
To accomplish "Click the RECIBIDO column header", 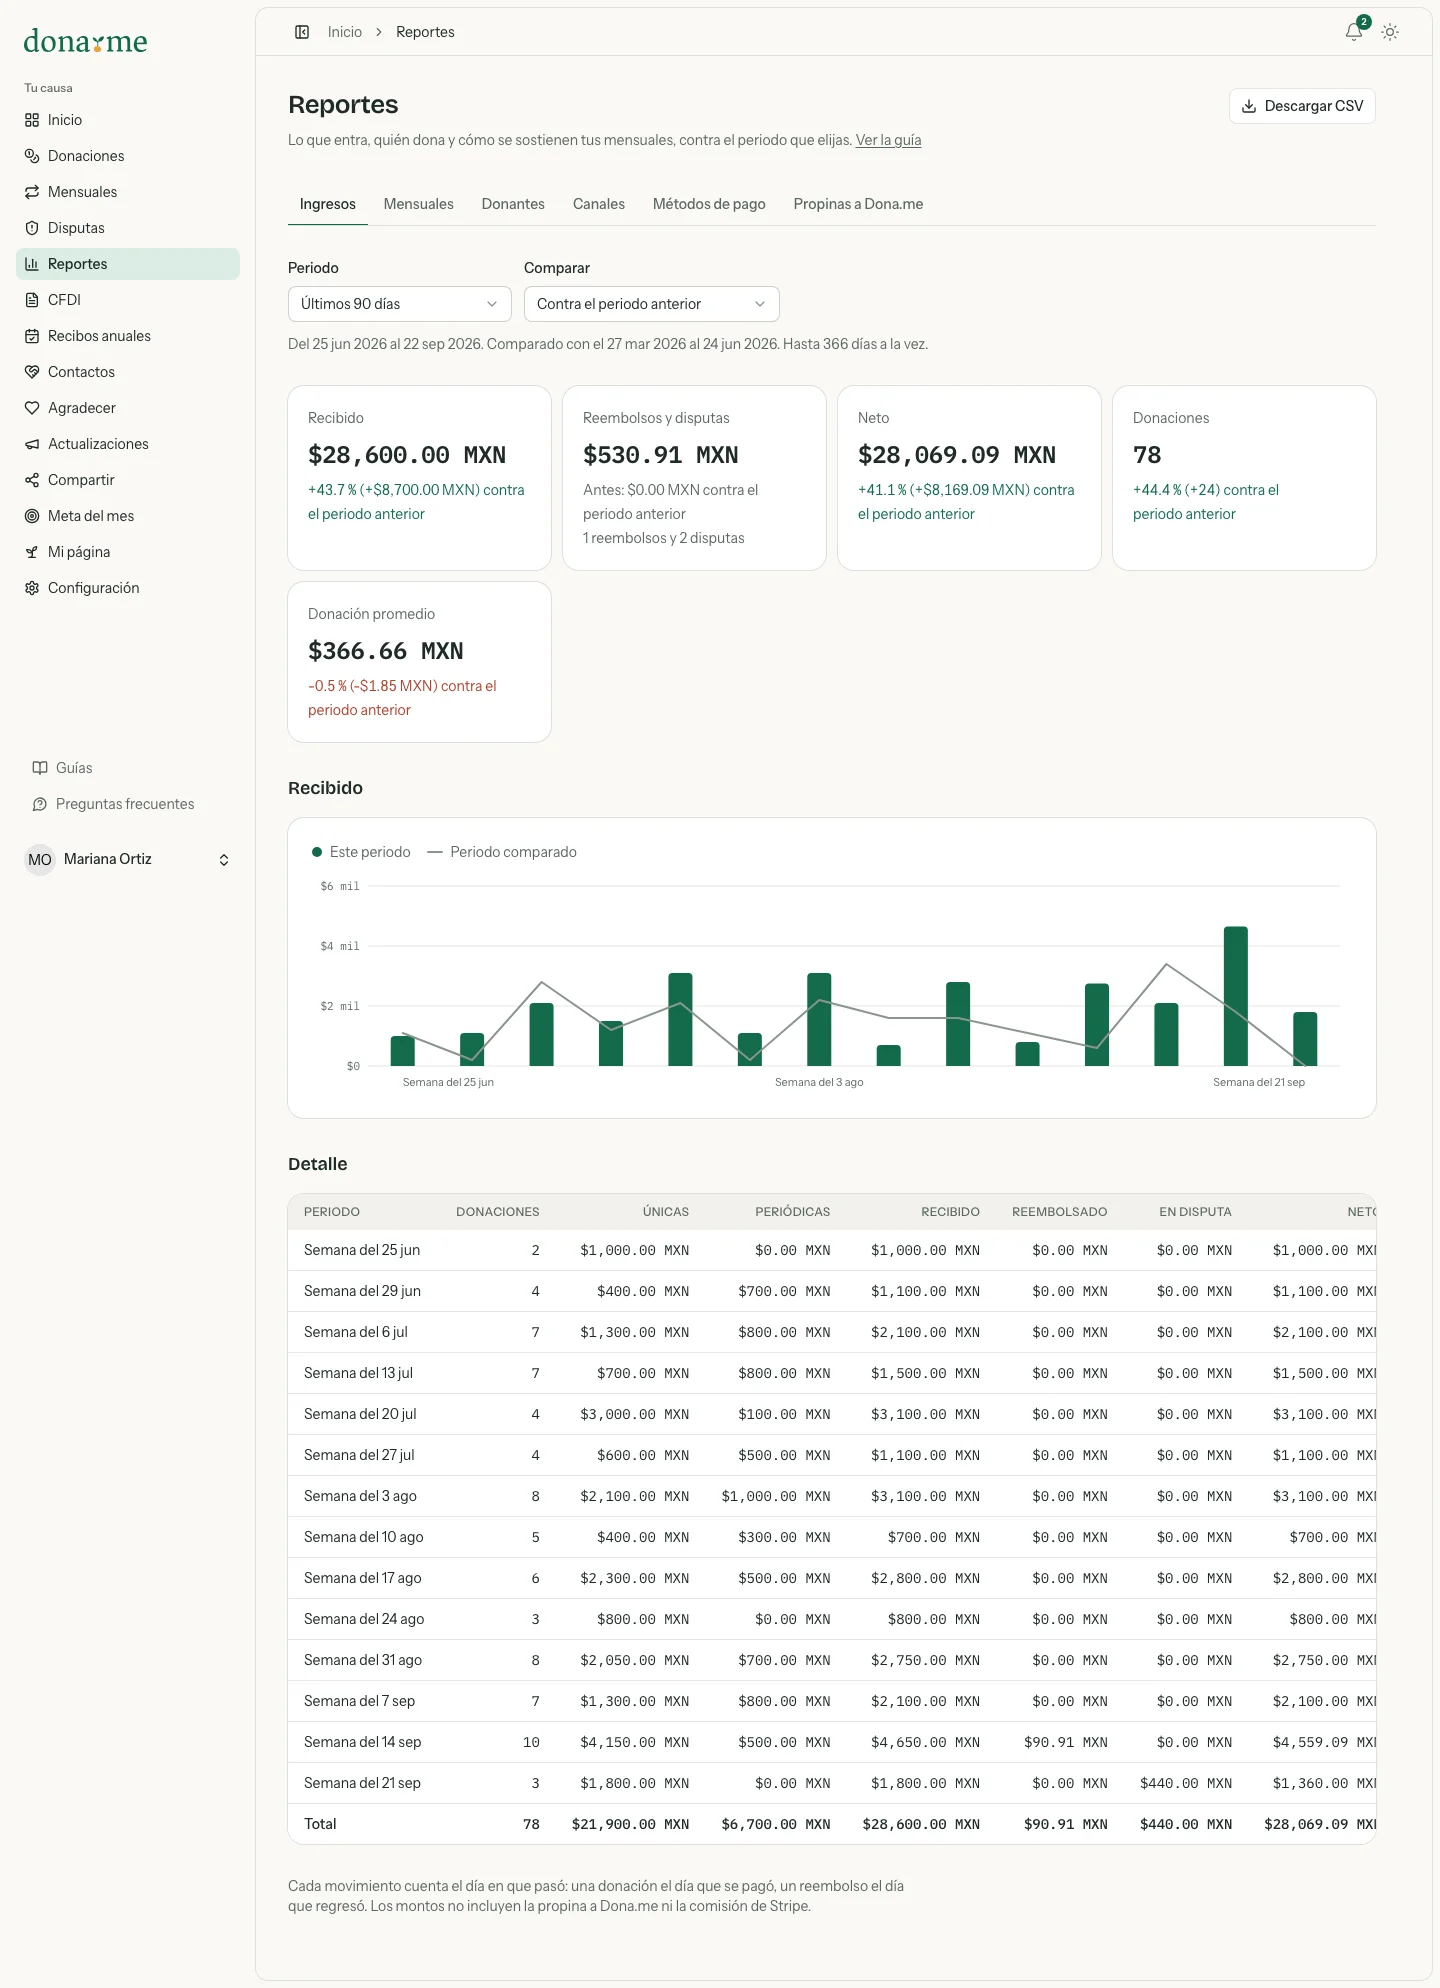I will (950, 1212).
